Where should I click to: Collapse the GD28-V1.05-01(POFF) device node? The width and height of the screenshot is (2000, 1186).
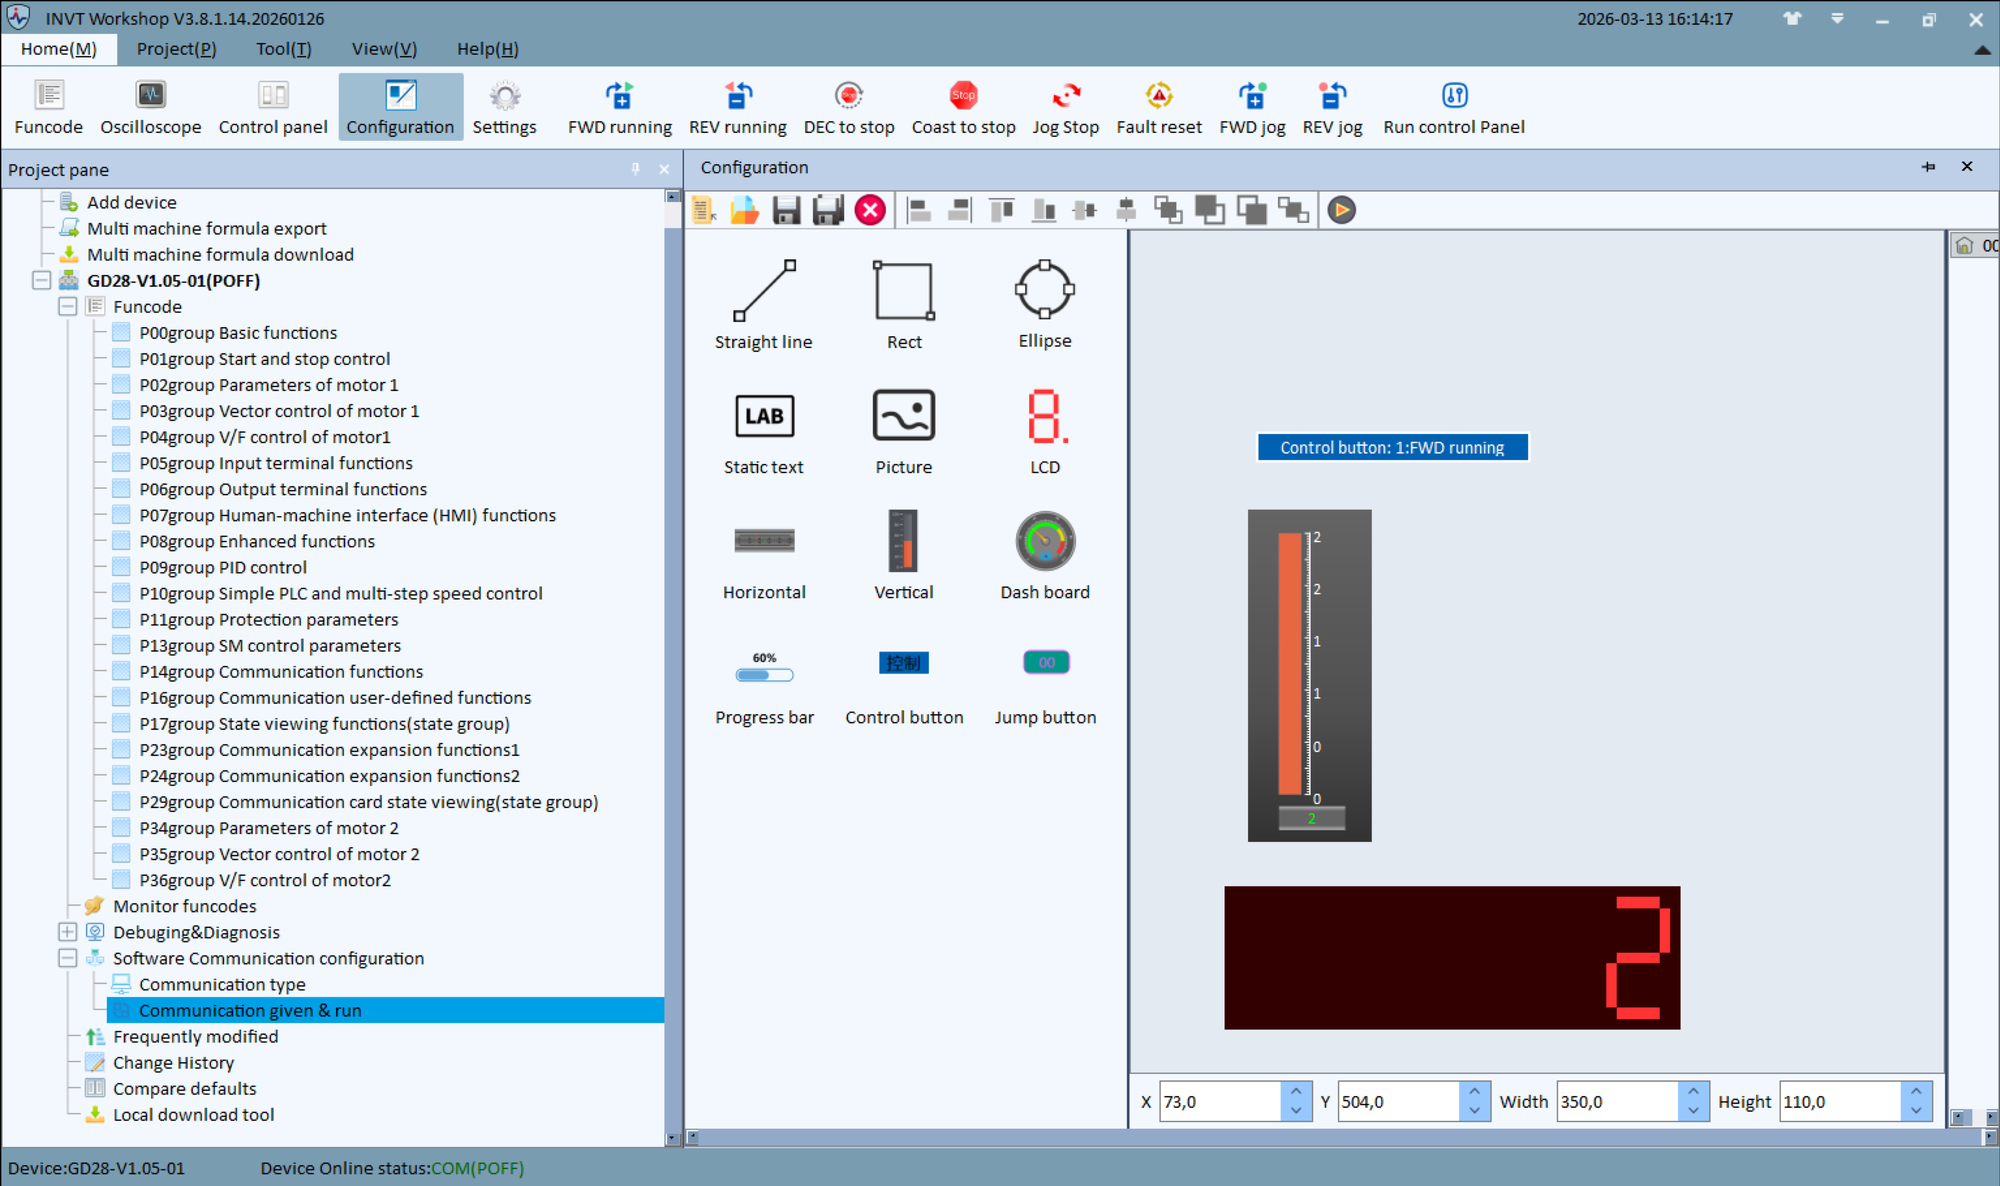[40, 280]
